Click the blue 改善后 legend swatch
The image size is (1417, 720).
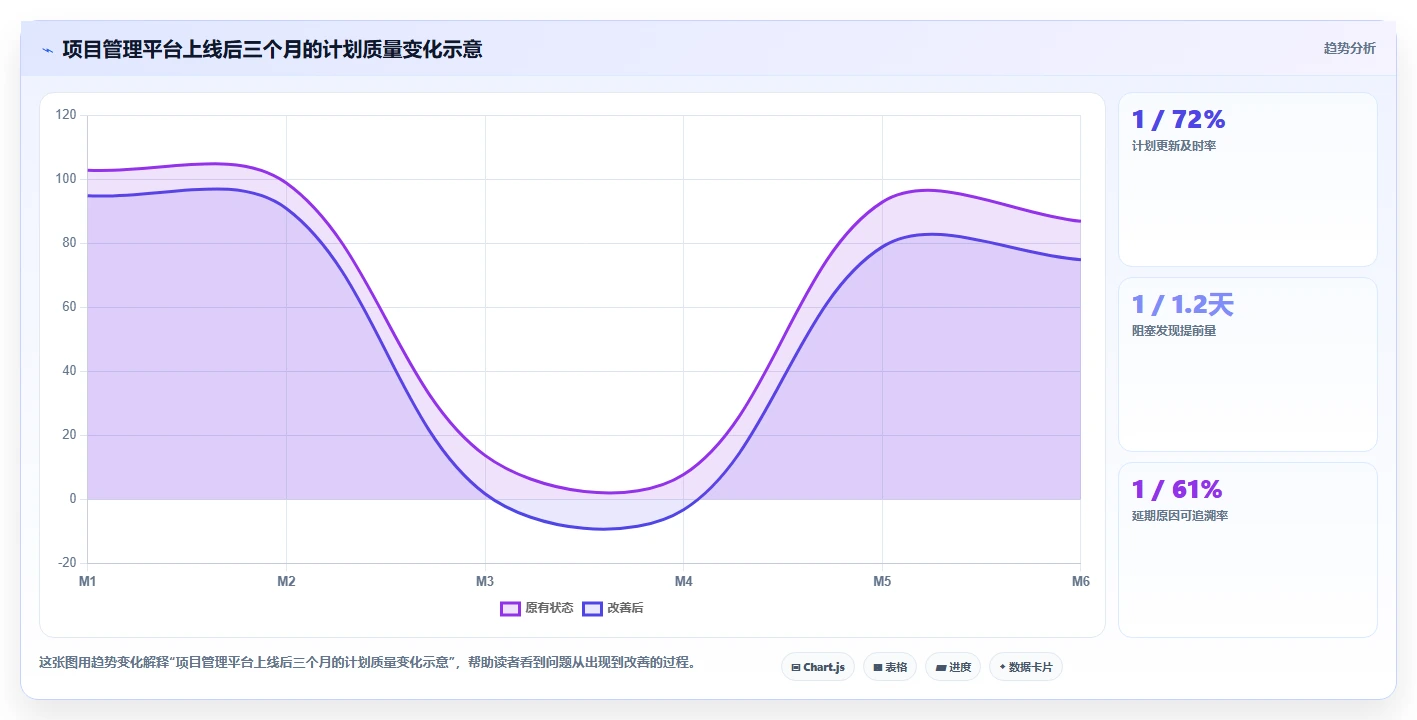click(592, 608)
